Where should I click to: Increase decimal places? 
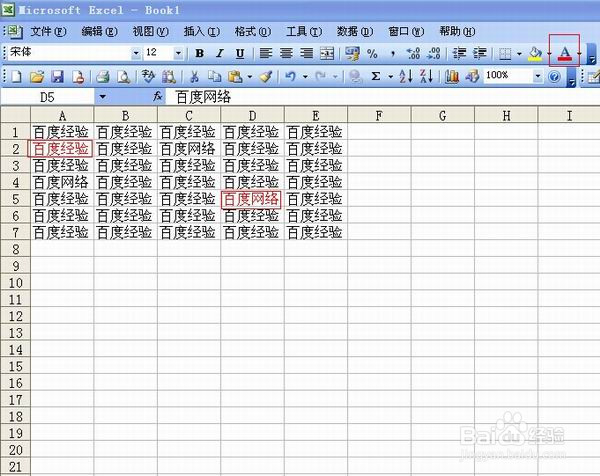click(x=413, y=54)
